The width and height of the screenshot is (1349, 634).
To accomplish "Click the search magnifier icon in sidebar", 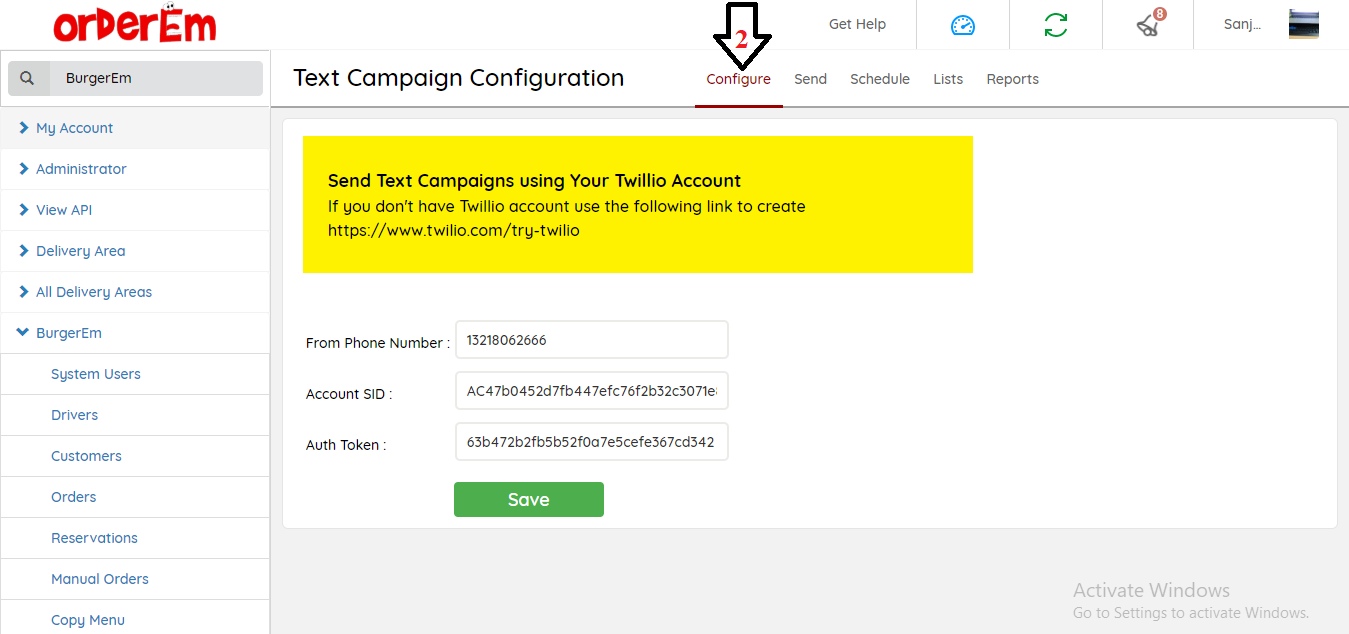I will click(x=27, y=78).
